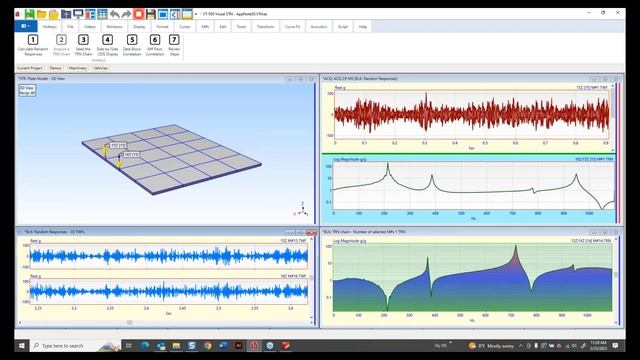This screenshot has width=640, height=360.
Task: Click hotkey 2 Acquire a TRN Chain
Action: click(x=61, y=45)
